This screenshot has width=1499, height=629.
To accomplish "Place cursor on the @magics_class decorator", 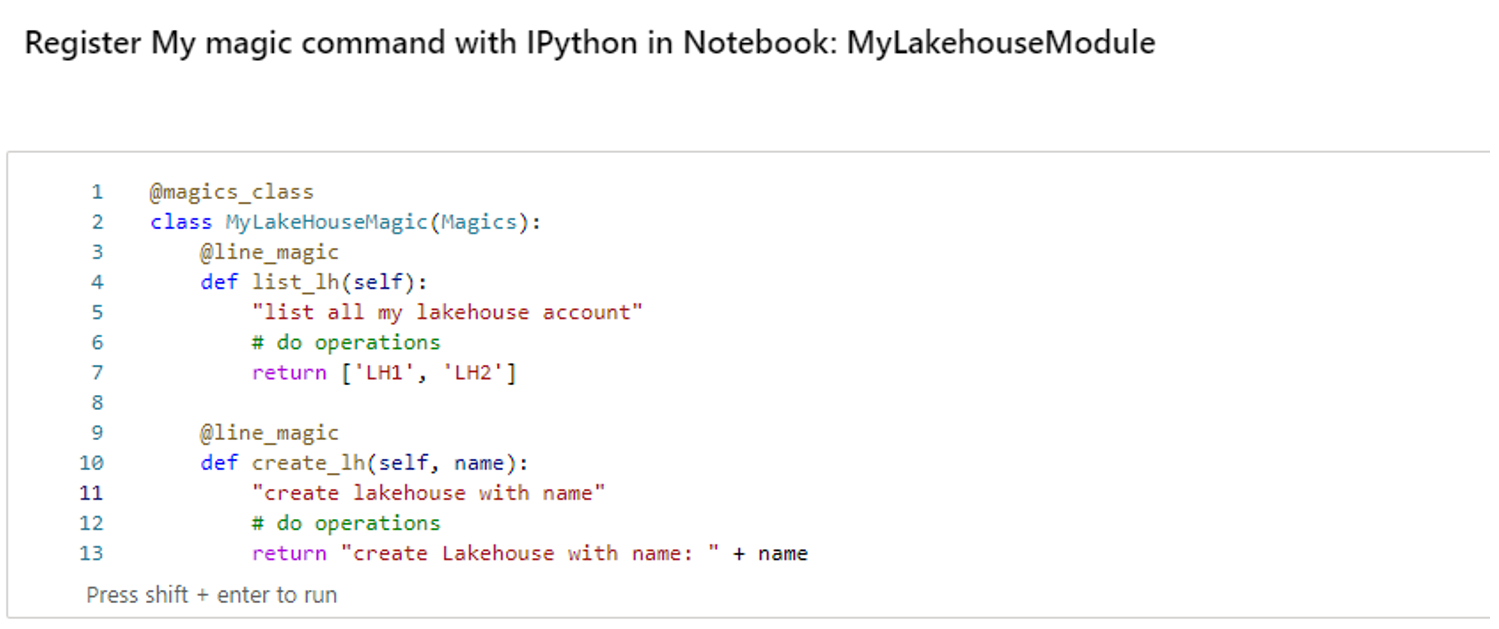I will pyautogui.click(x=231, y=192).
